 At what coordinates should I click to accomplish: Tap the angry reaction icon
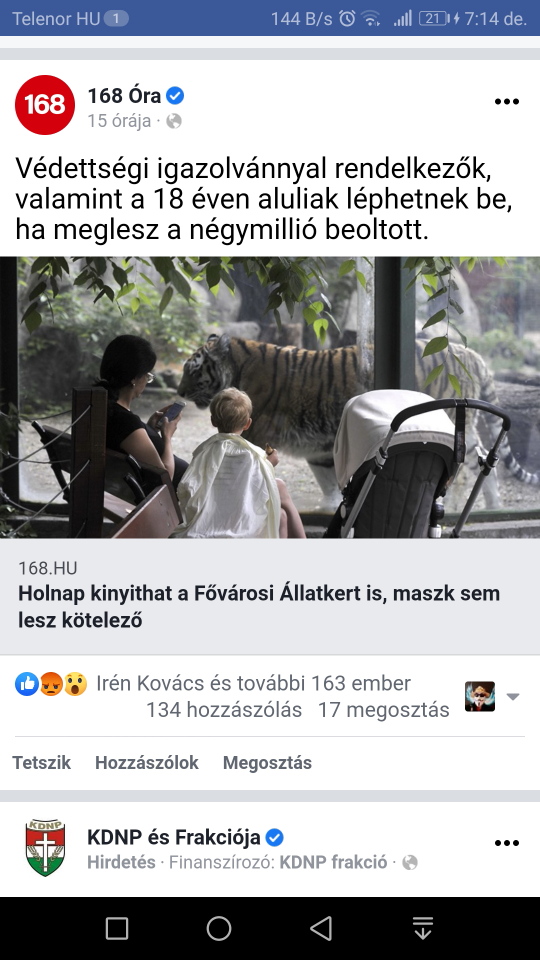51,684
